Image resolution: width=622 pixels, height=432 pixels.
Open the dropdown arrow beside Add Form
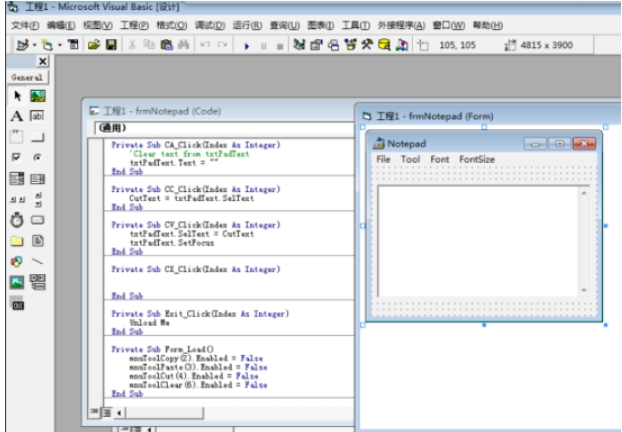click(60, 45)
